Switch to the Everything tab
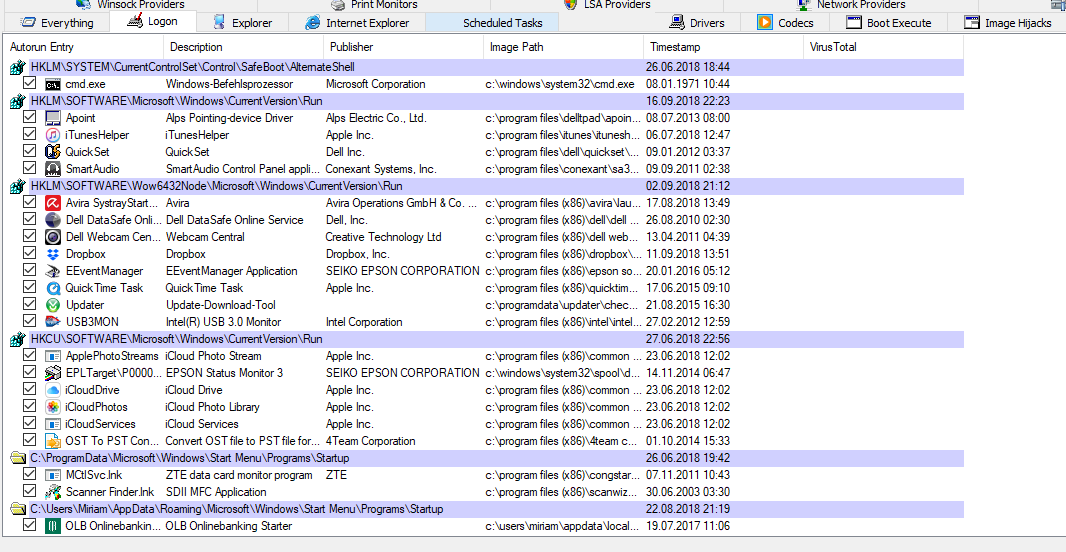The width and height of the screenshot is (1066, 552). pyautogui.click(x=57, y=22)
